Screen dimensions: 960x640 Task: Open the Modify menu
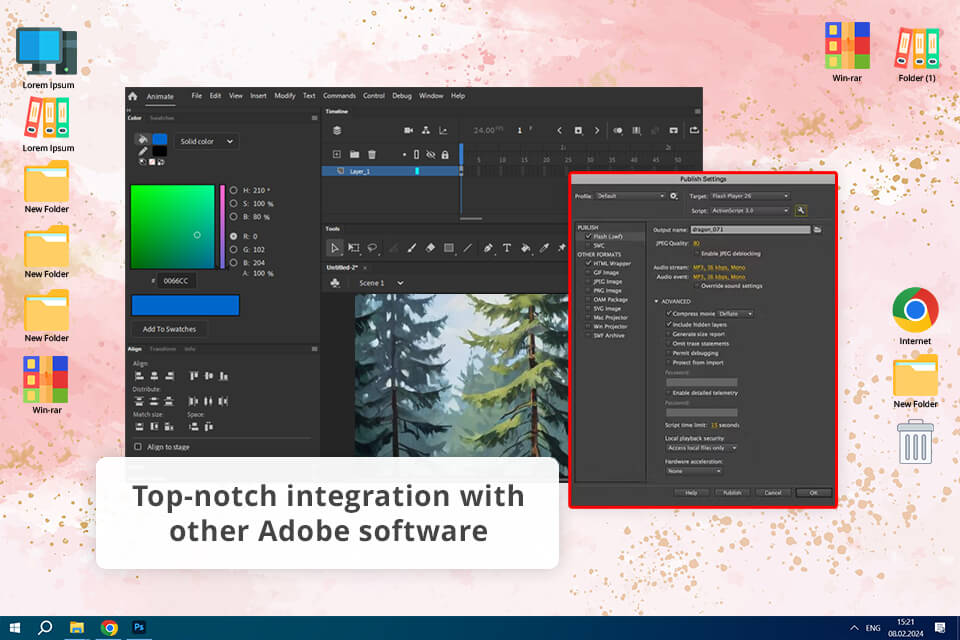(285, 96)
